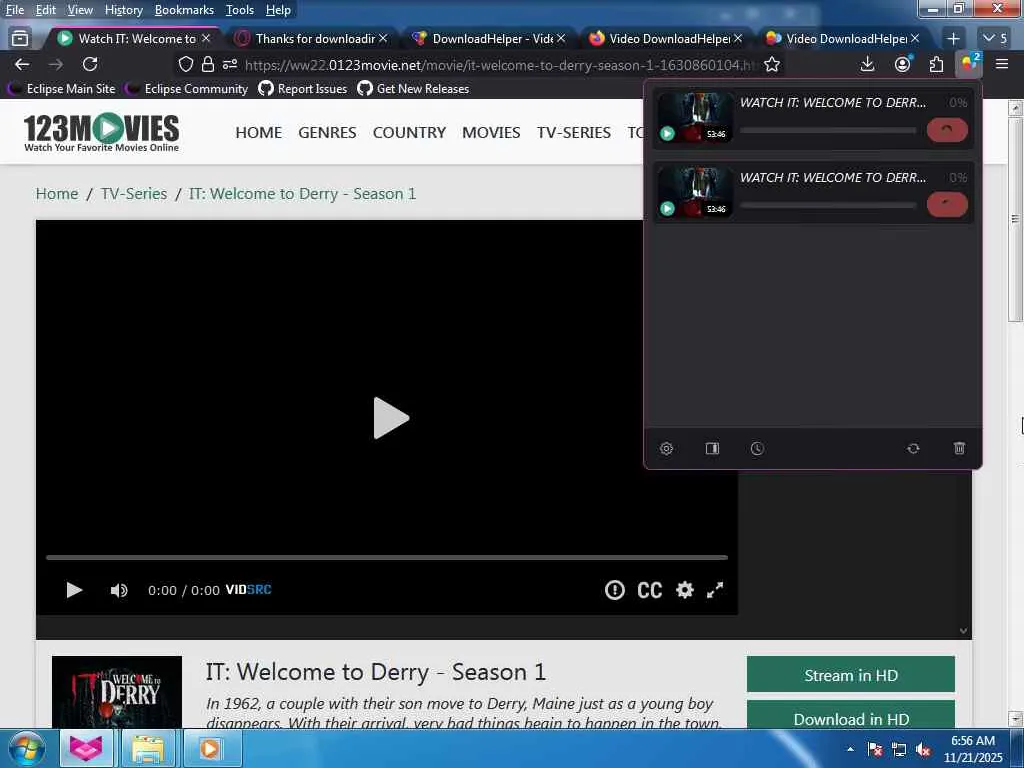The height and width of the screenshot is (768, 1024).
Task: Open second detected video thumbnail
Action: [694, 192]
